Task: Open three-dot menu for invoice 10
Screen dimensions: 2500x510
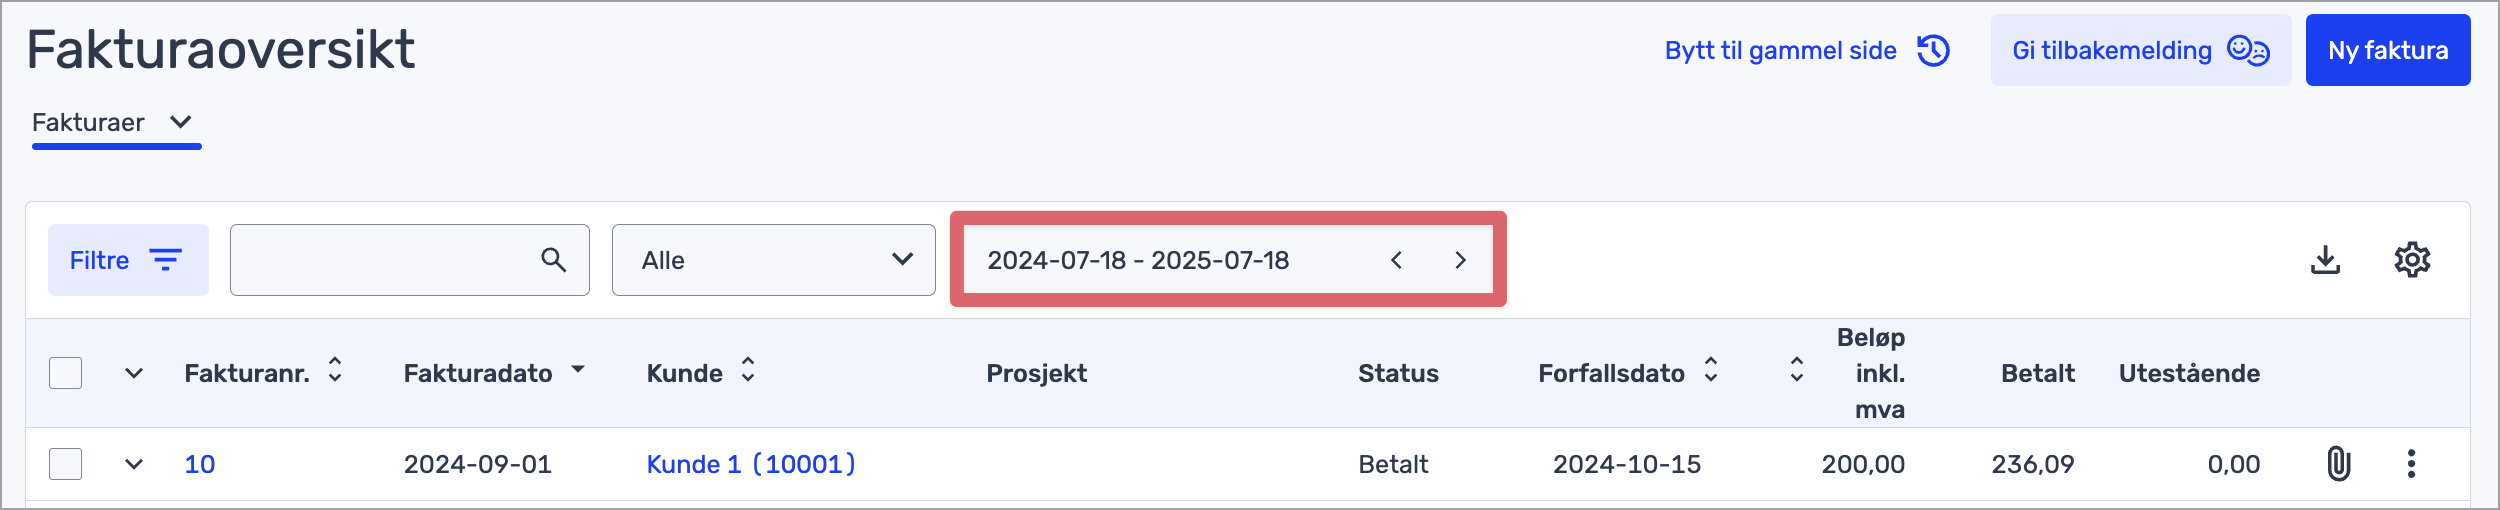Action: point(2411,464)
